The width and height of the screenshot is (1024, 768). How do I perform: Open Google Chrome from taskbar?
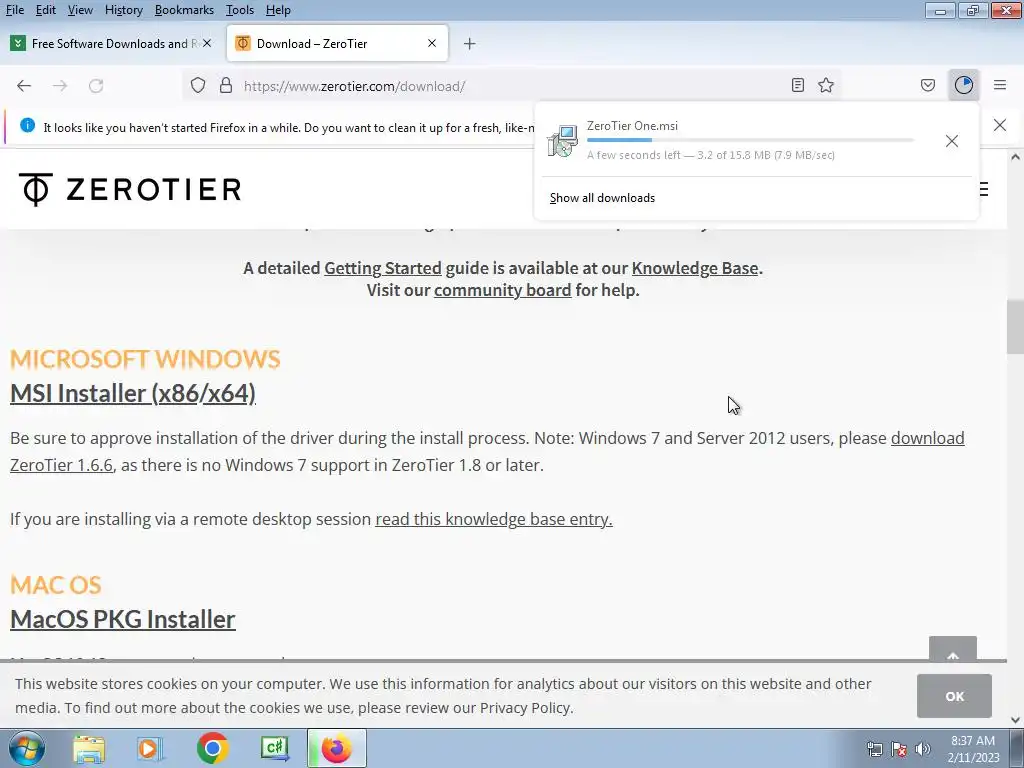tap(212, 748)
